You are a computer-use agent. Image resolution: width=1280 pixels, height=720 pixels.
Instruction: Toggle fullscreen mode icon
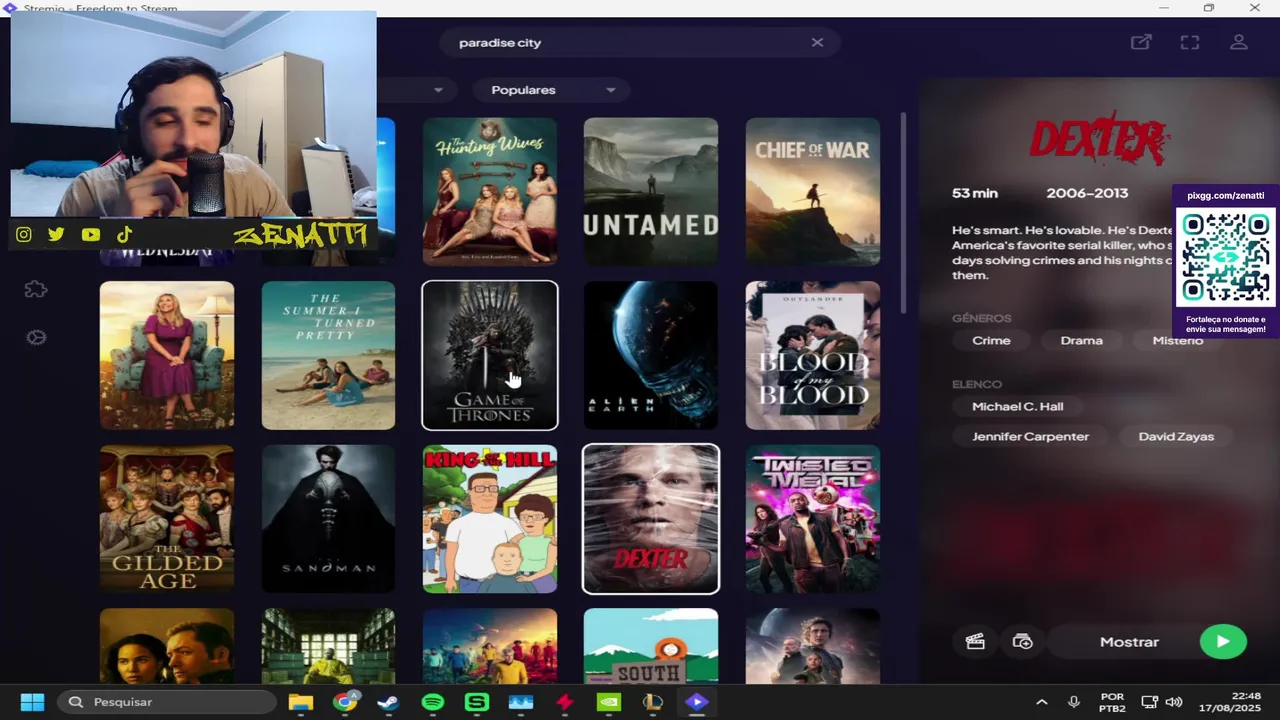click(x=1189, y=42)
